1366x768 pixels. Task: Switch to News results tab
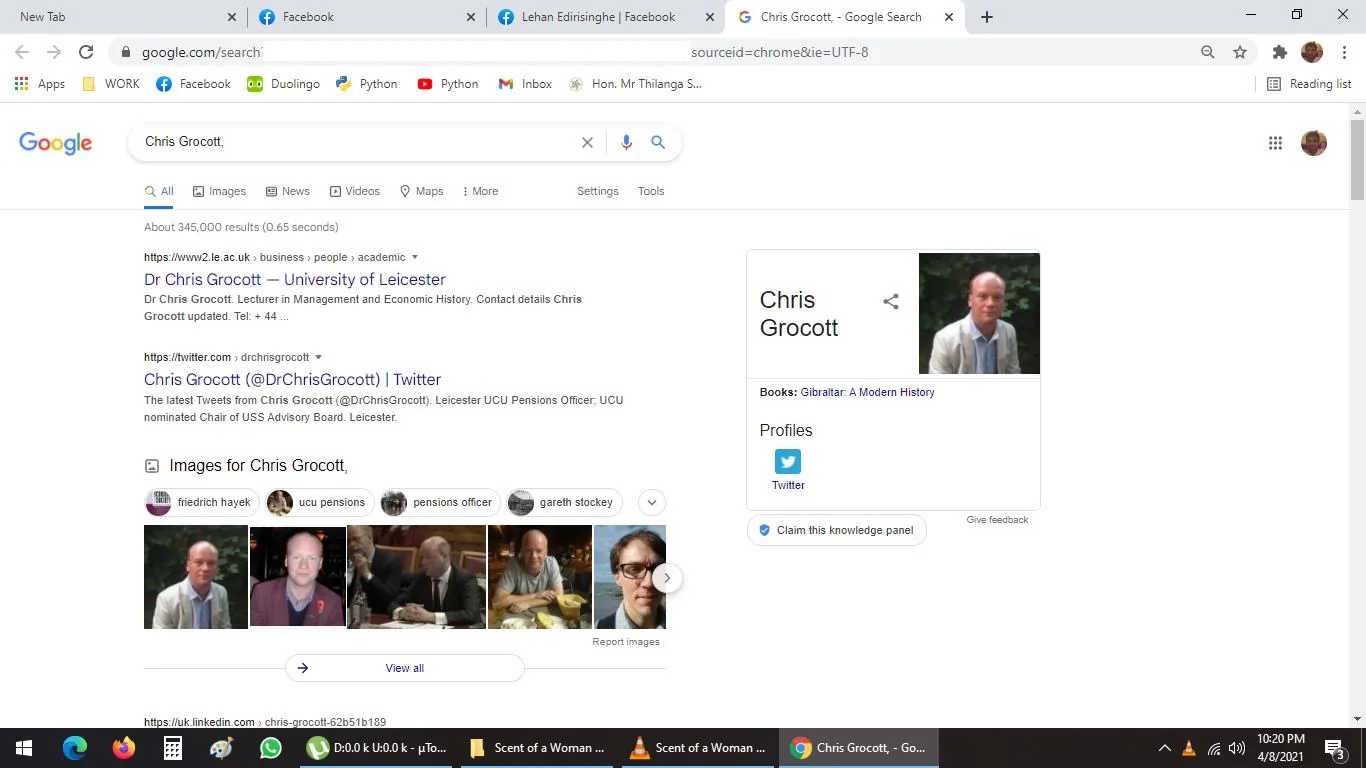[x=287, y=191]
